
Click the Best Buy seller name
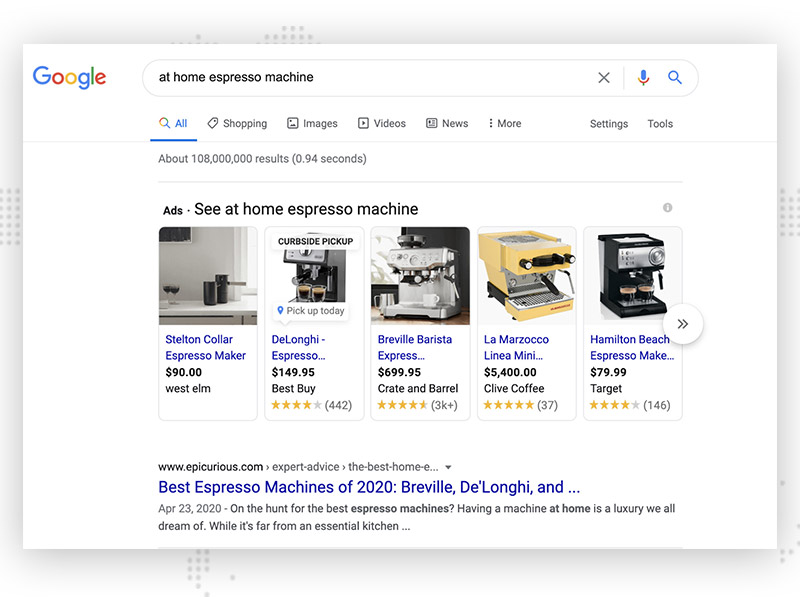point(293,389)
